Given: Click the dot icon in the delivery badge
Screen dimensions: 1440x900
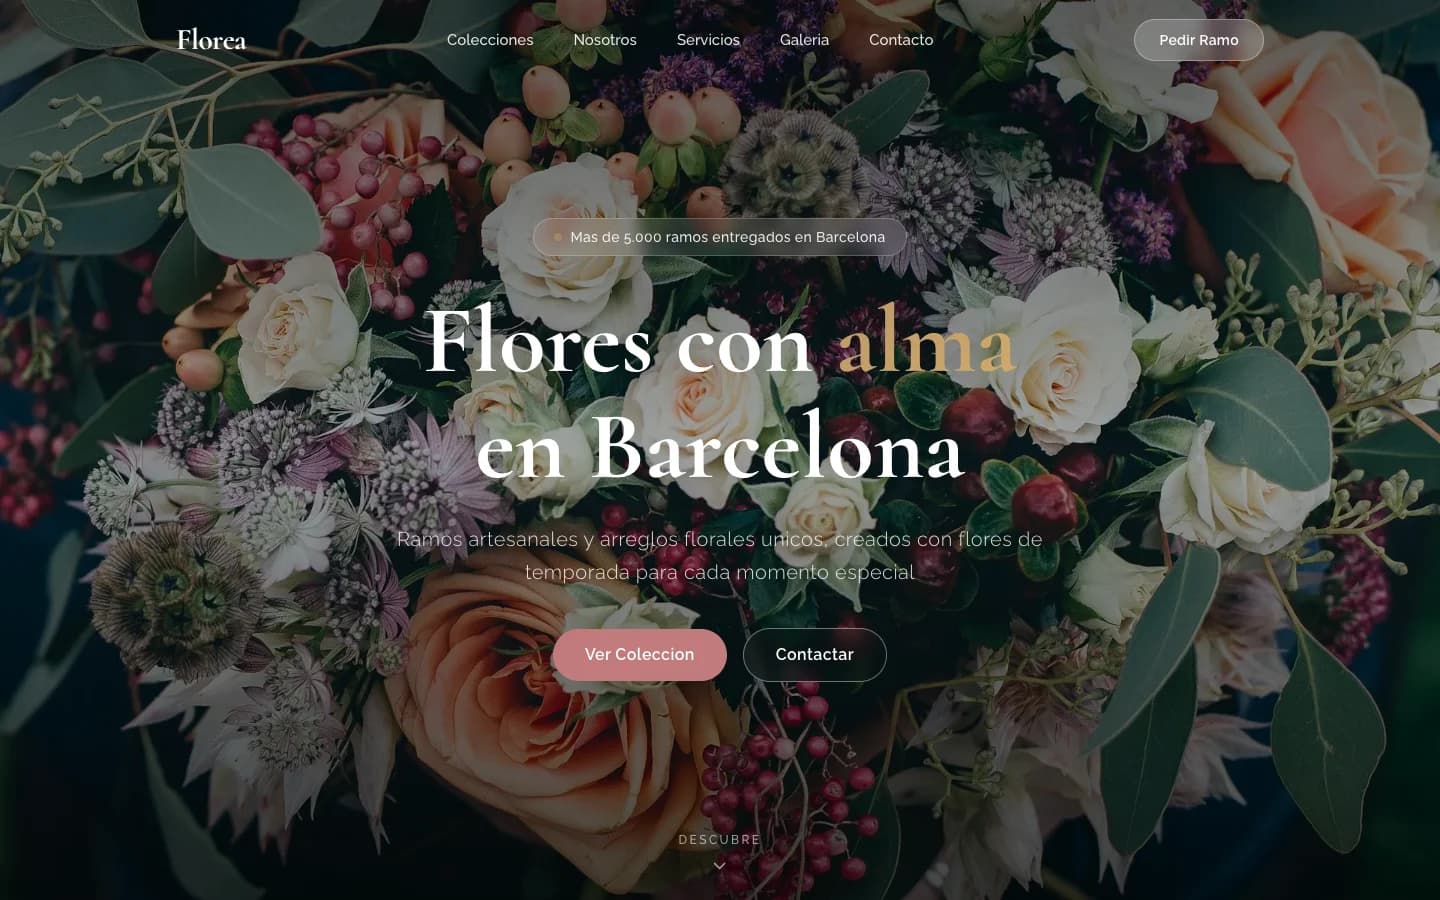Looking at the screenshot, I should (x=558, y=237).
